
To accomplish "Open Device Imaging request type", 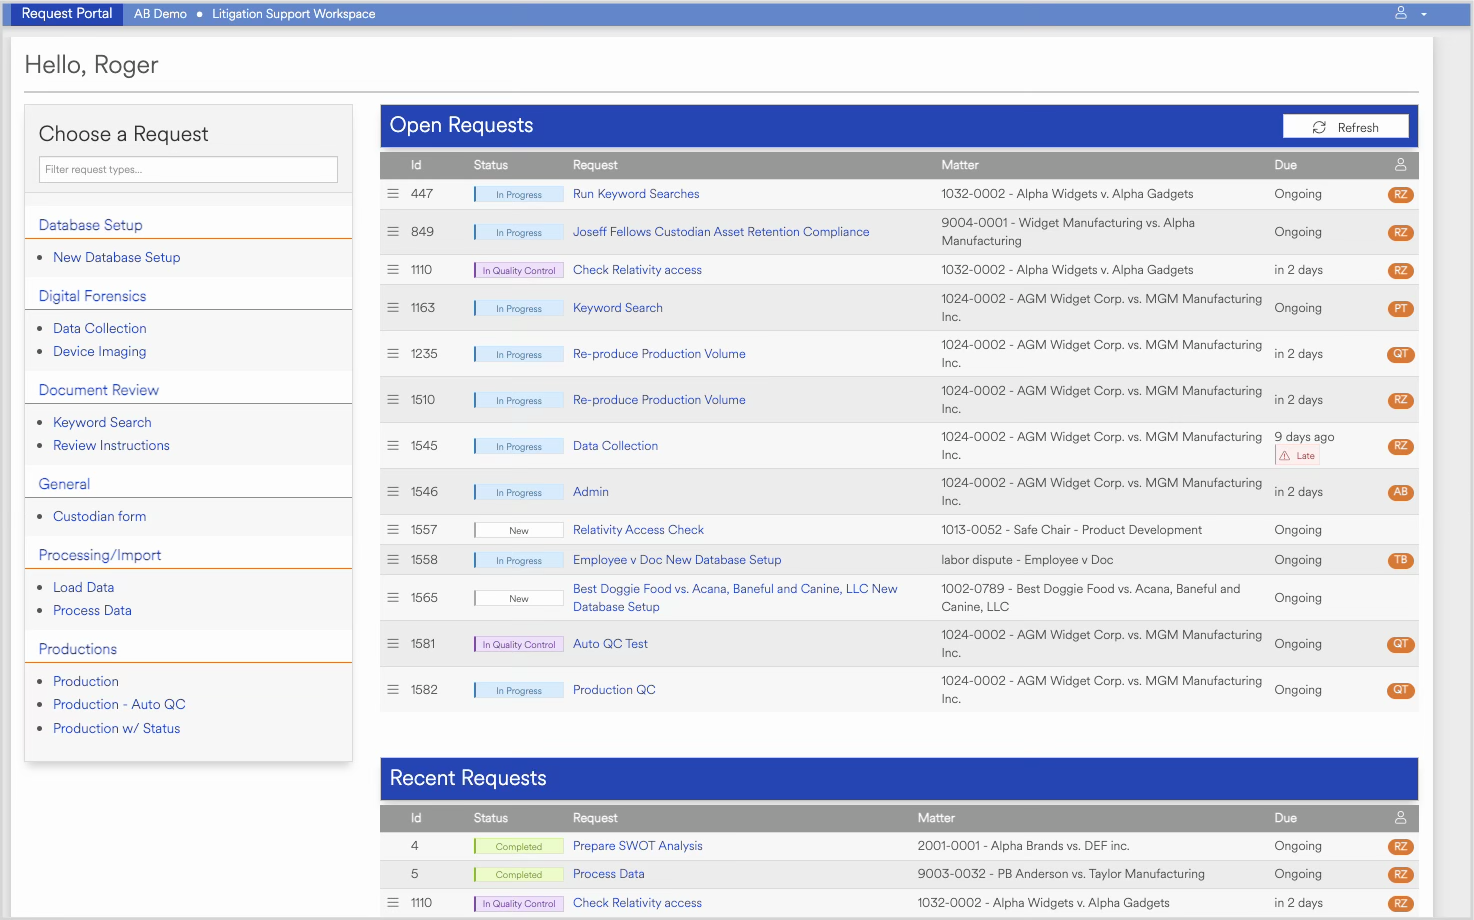I will 99,351.
